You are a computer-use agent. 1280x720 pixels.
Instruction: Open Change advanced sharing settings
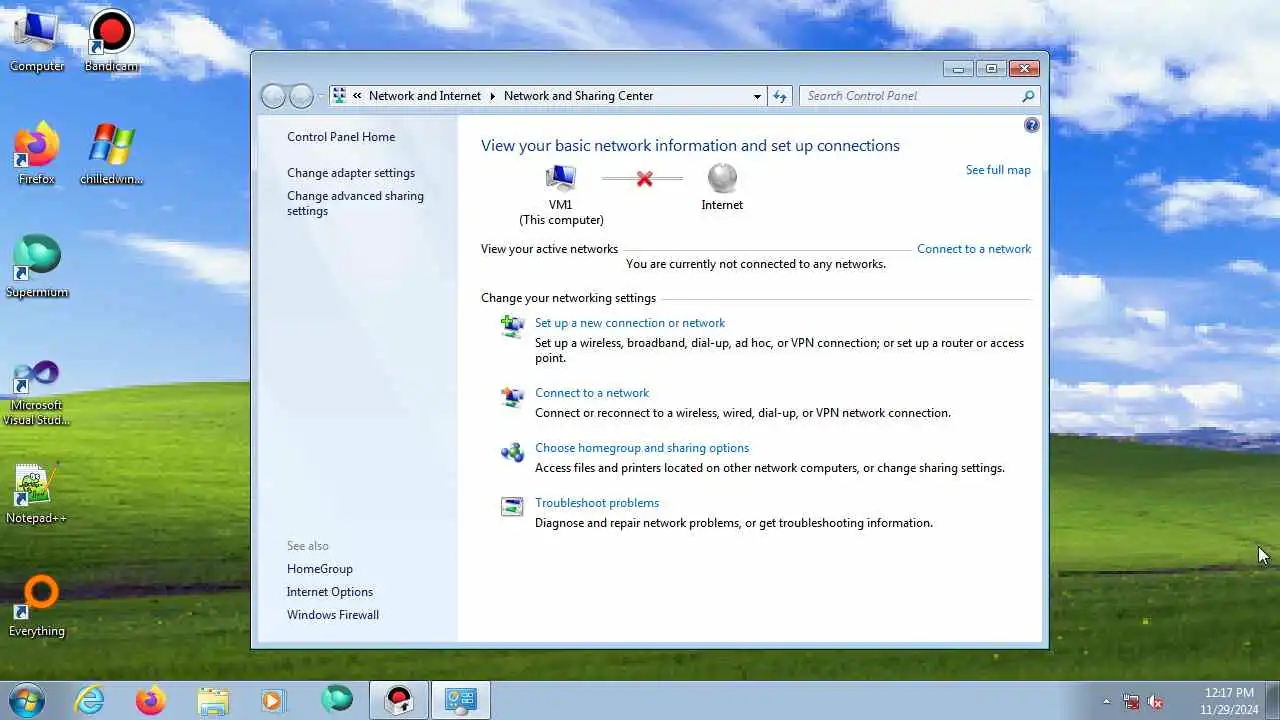355,203
